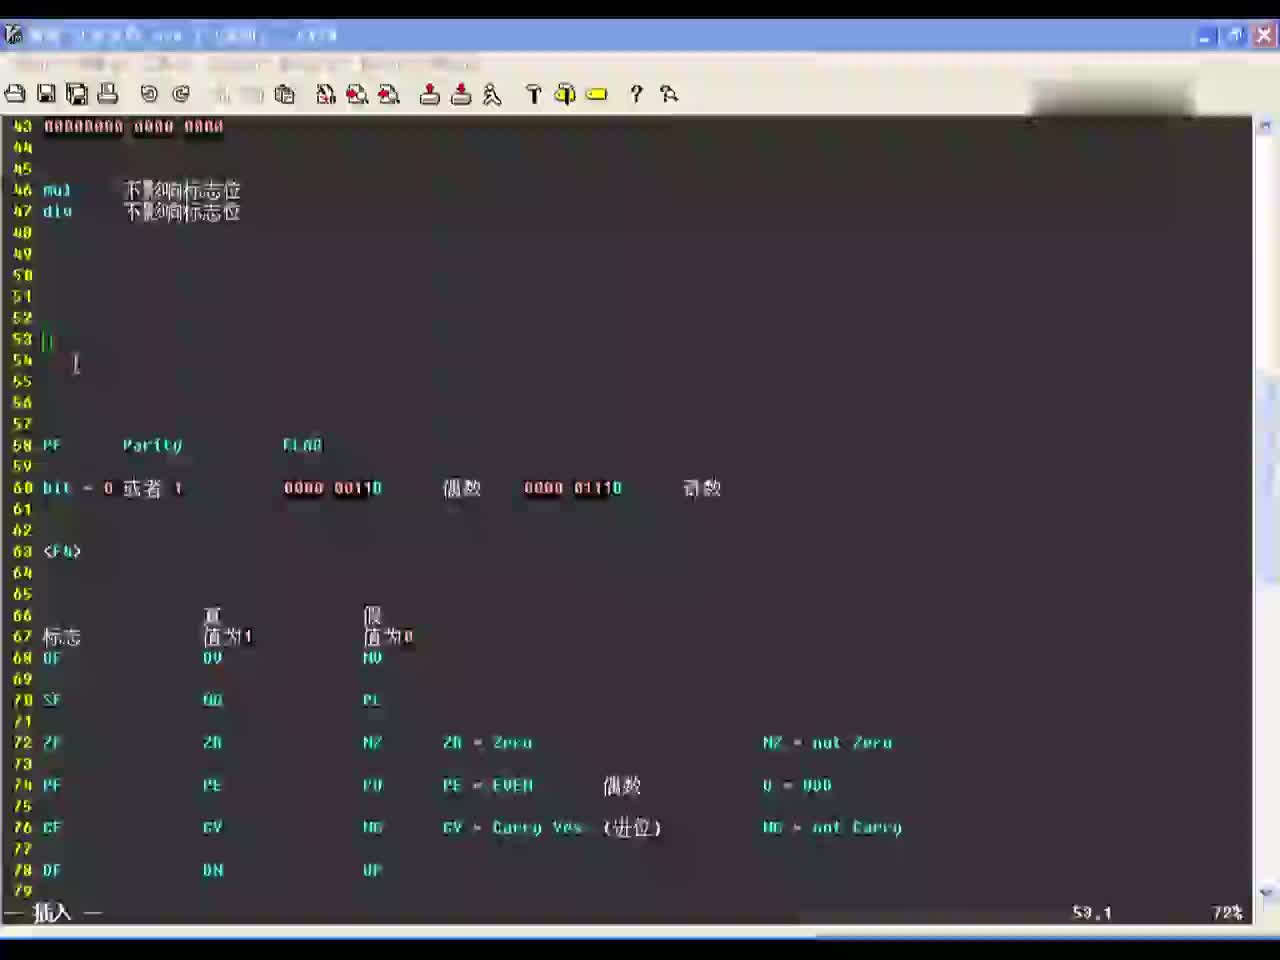1280x960 pixels.
Task: Click the Build Tags icon
Action: tap(565, 94)
